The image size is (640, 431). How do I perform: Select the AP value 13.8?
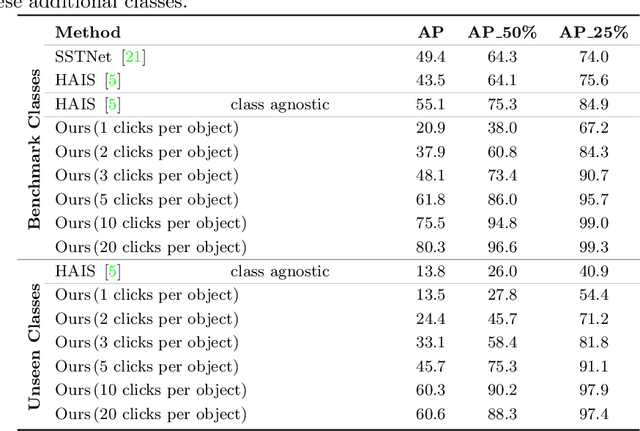(430, 271)
